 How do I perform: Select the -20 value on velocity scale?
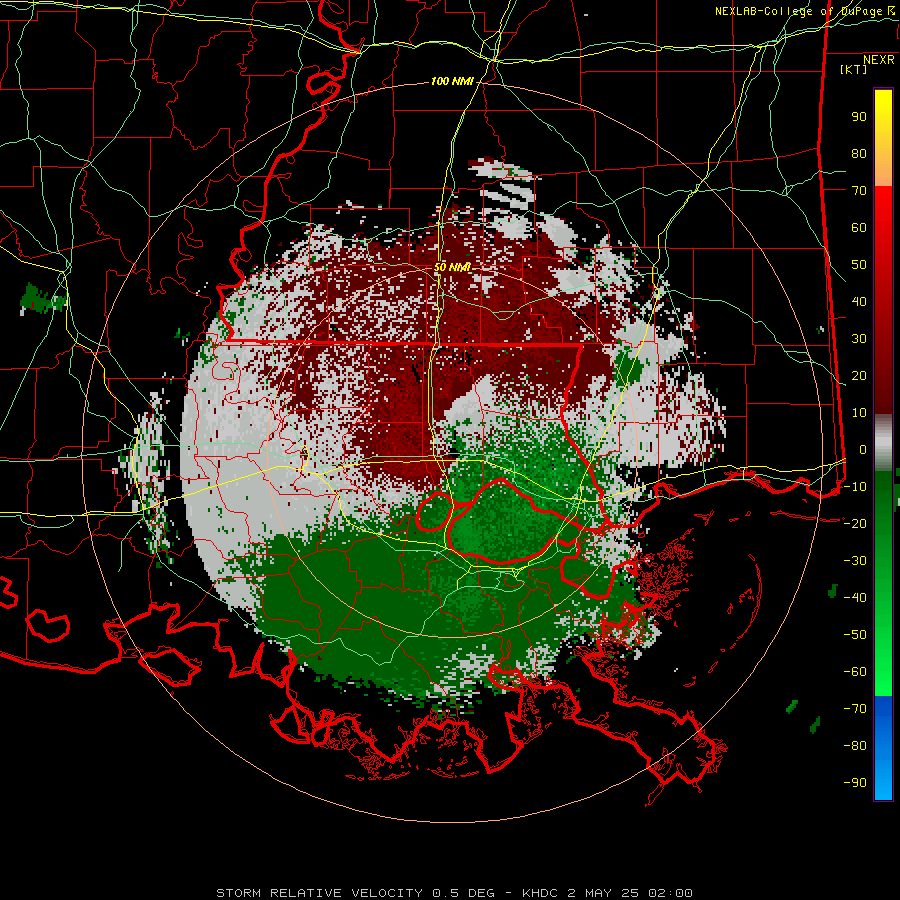pyautogui.click(x=855, y=524)
